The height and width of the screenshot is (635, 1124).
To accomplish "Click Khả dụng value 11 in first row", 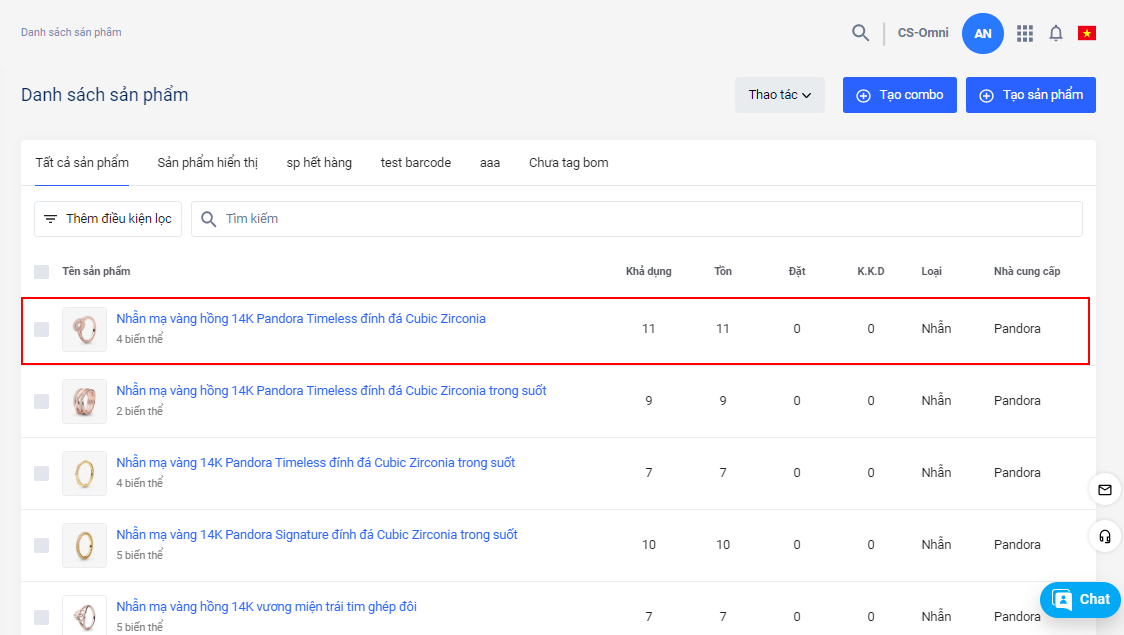I will point(649,329).
